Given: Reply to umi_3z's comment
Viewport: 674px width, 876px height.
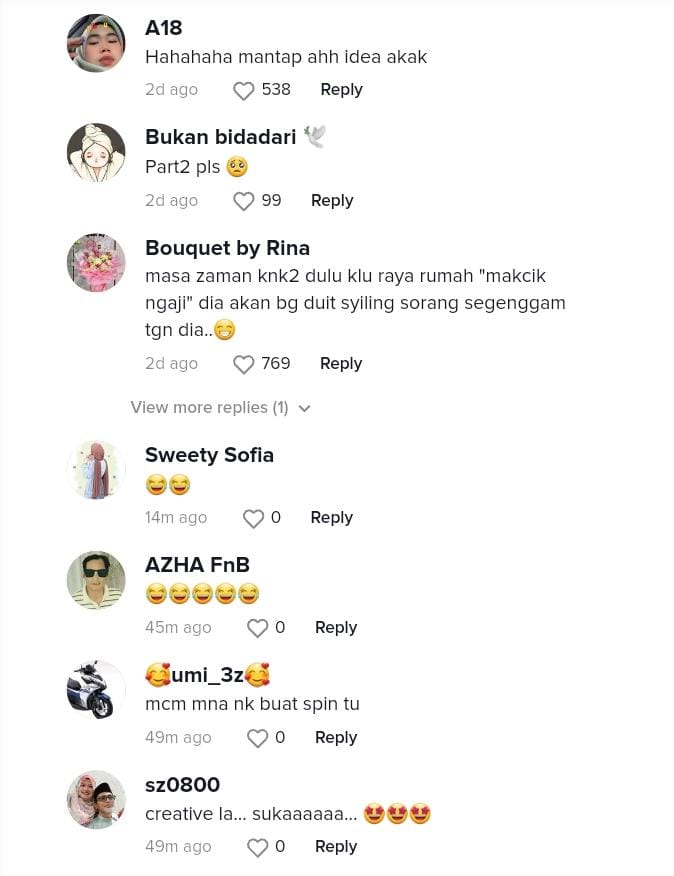Looking at the screenshot, I should coord(336,738).
